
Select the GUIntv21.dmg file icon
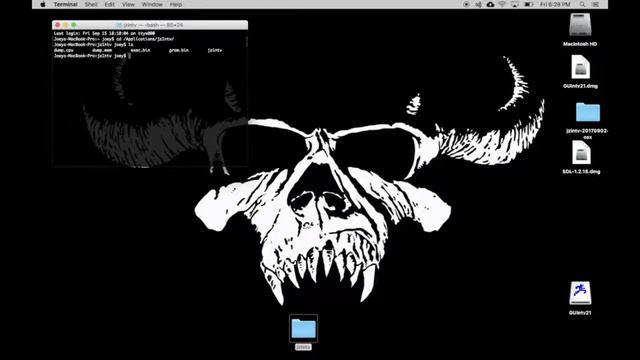point(580,67)
